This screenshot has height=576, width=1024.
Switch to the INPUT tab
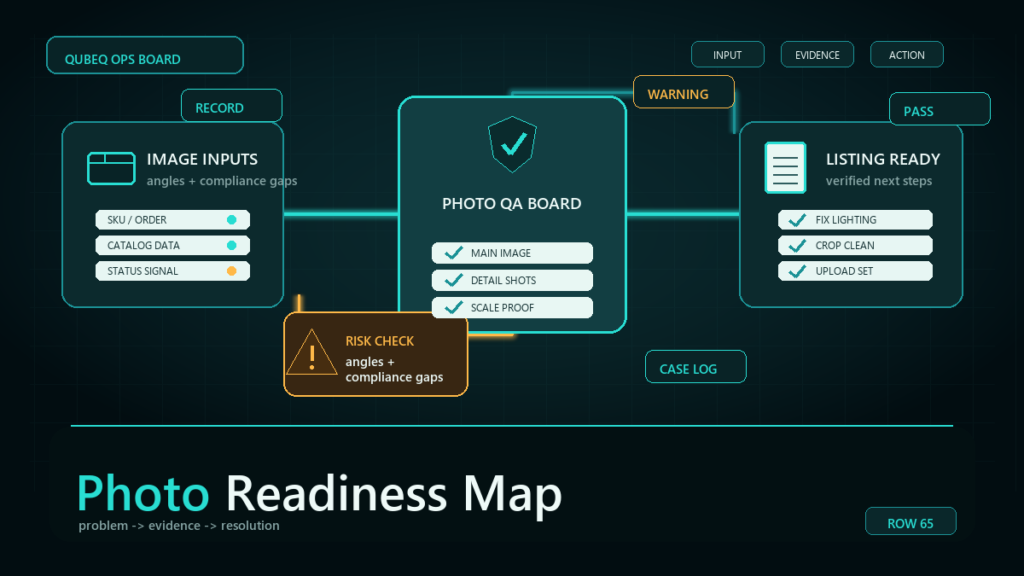point(728,55)
